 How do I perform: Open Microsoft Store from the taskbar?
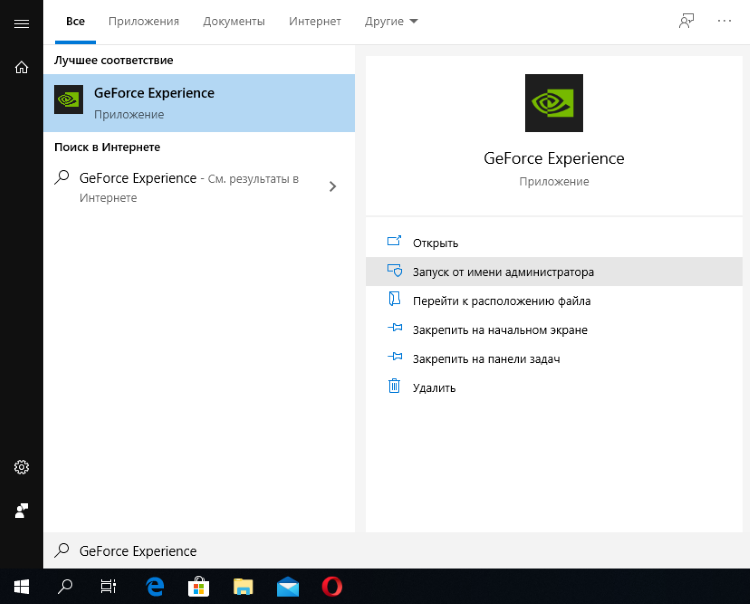199,586
